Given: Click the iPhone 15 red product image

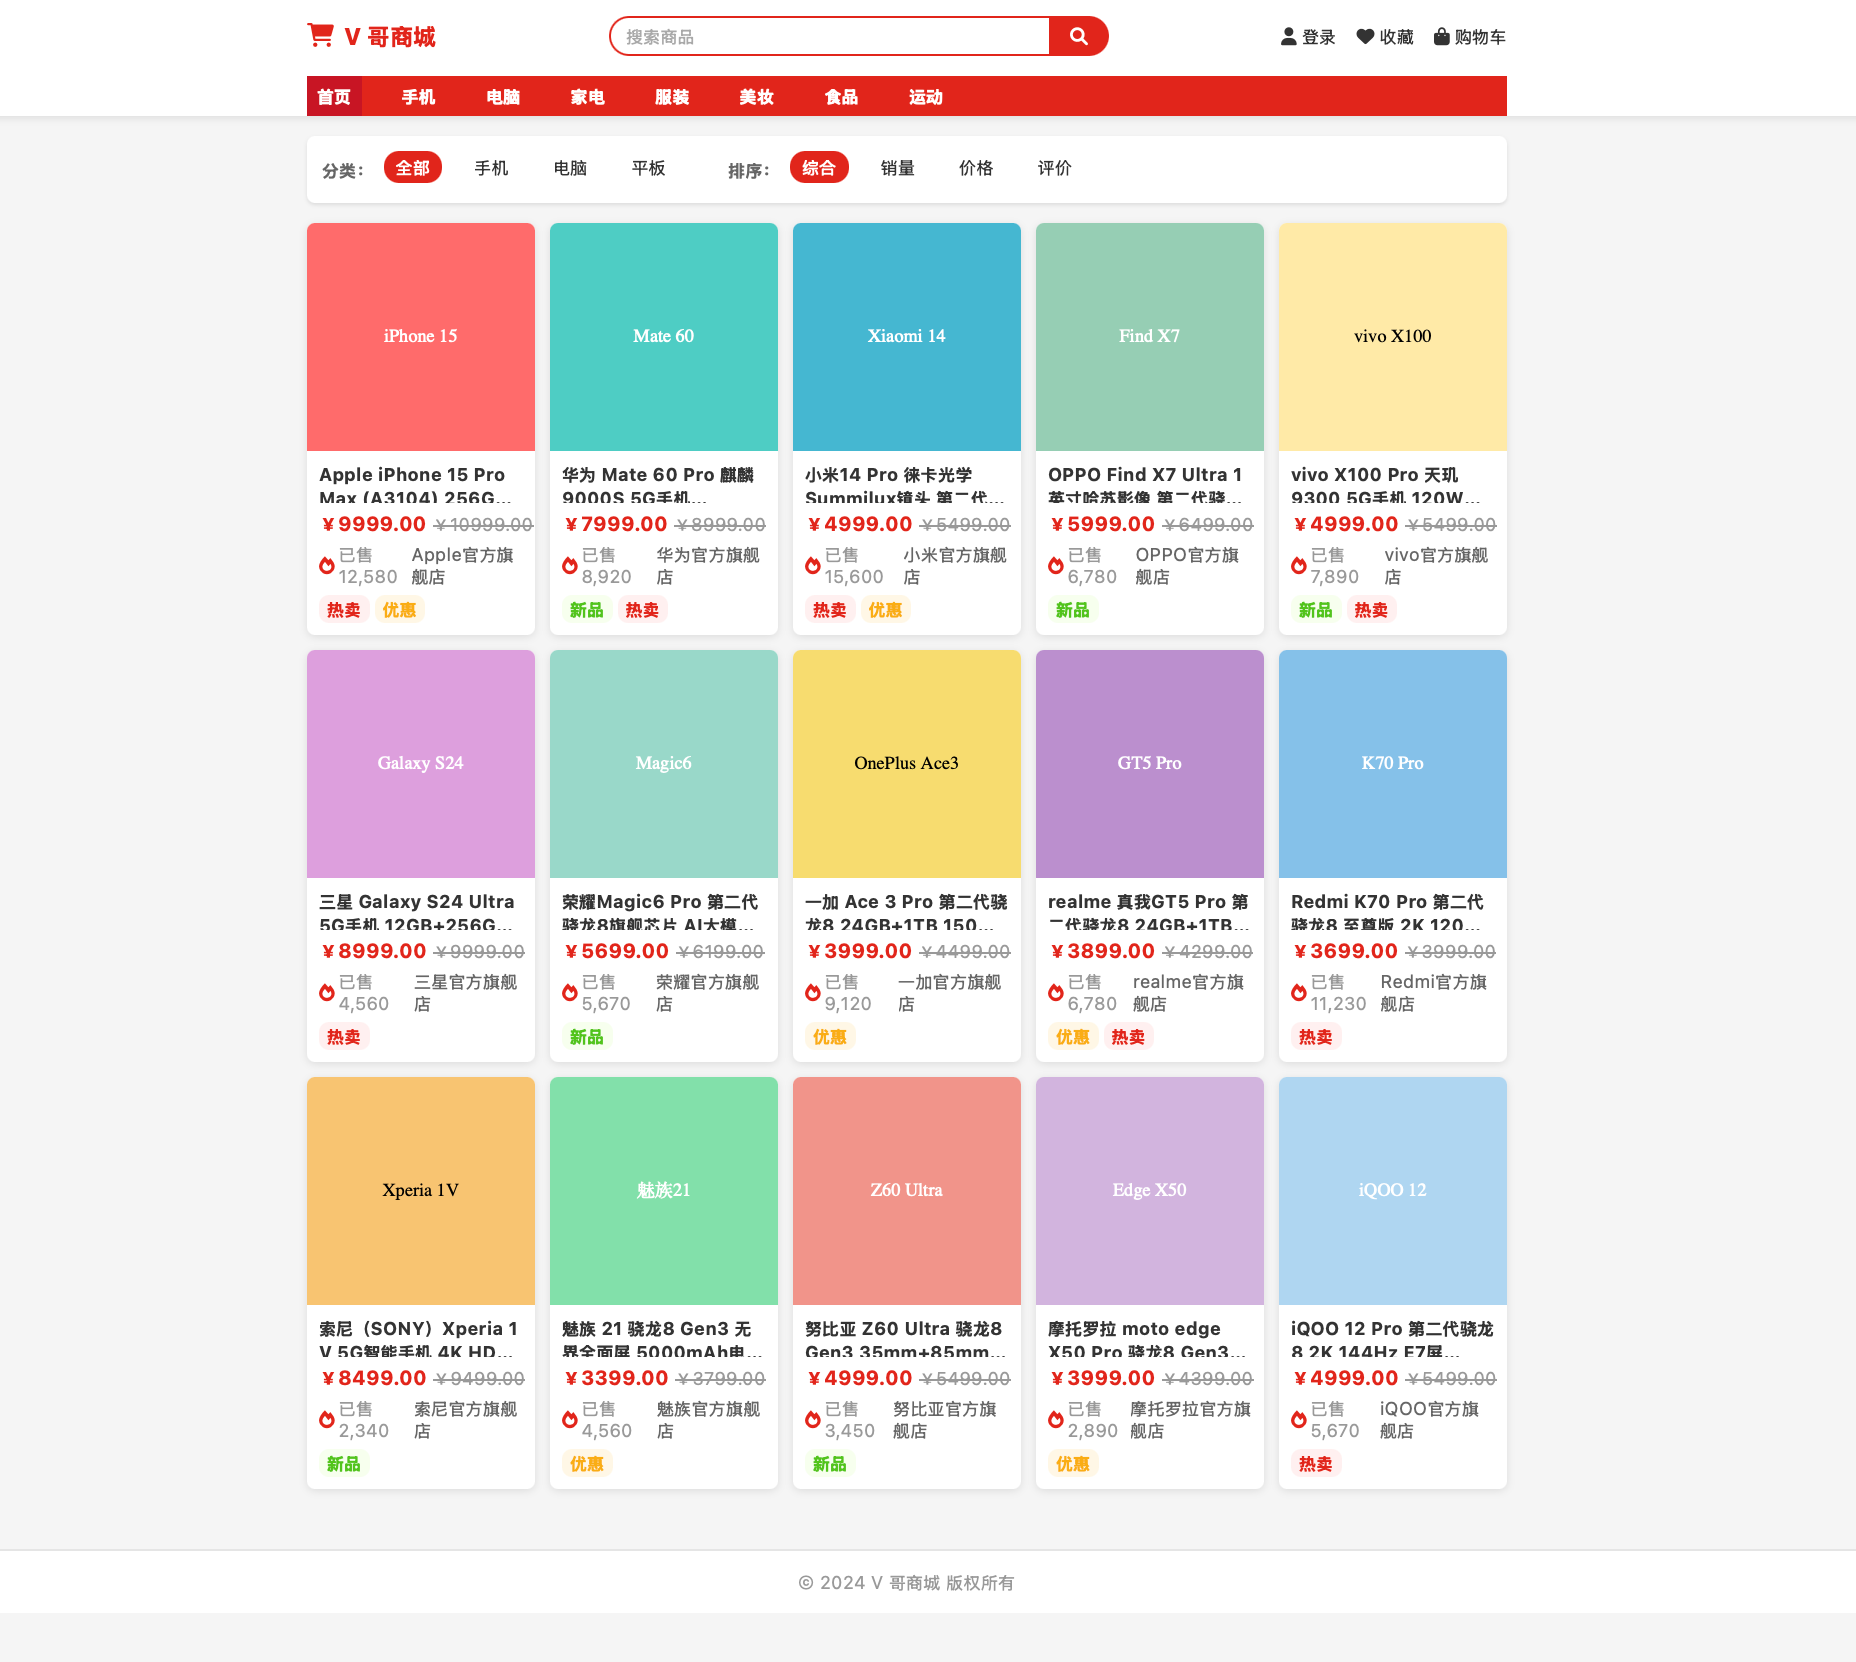Looking at the screenshot, I should (421, 337).
